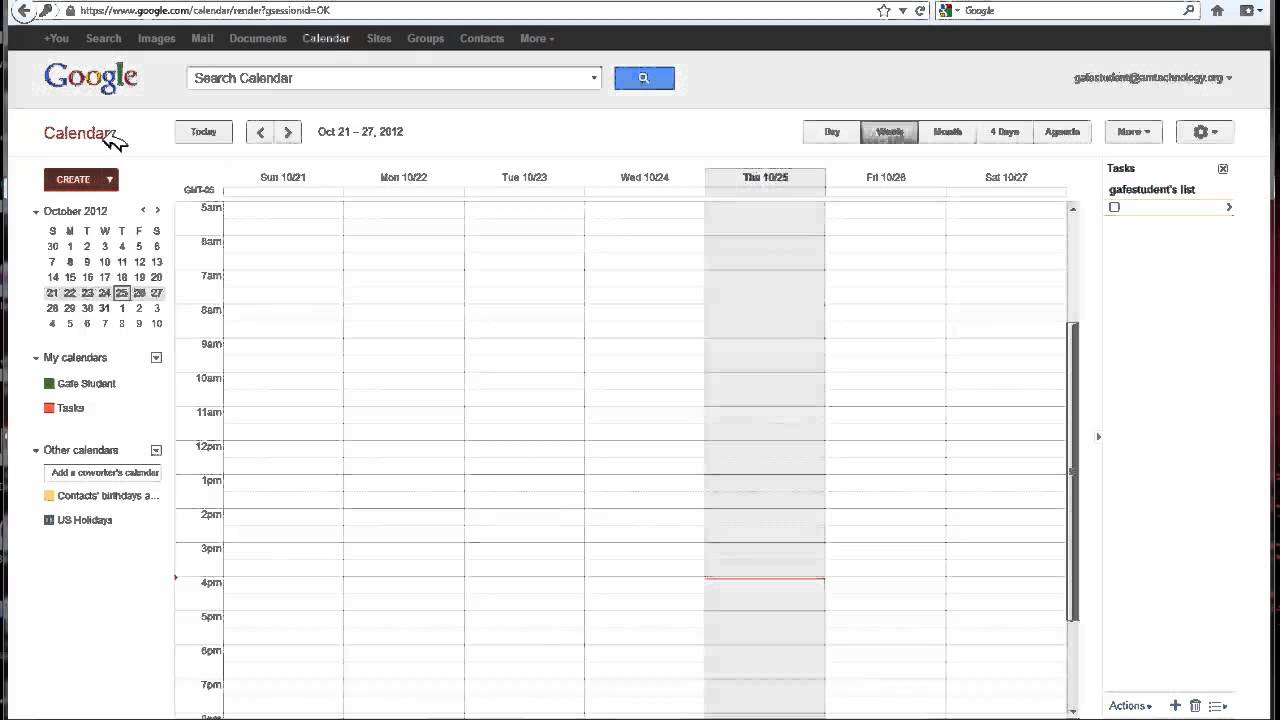1280x720 pixels.
Task: Open the task Actions menu
Action: pos(1130,706)
